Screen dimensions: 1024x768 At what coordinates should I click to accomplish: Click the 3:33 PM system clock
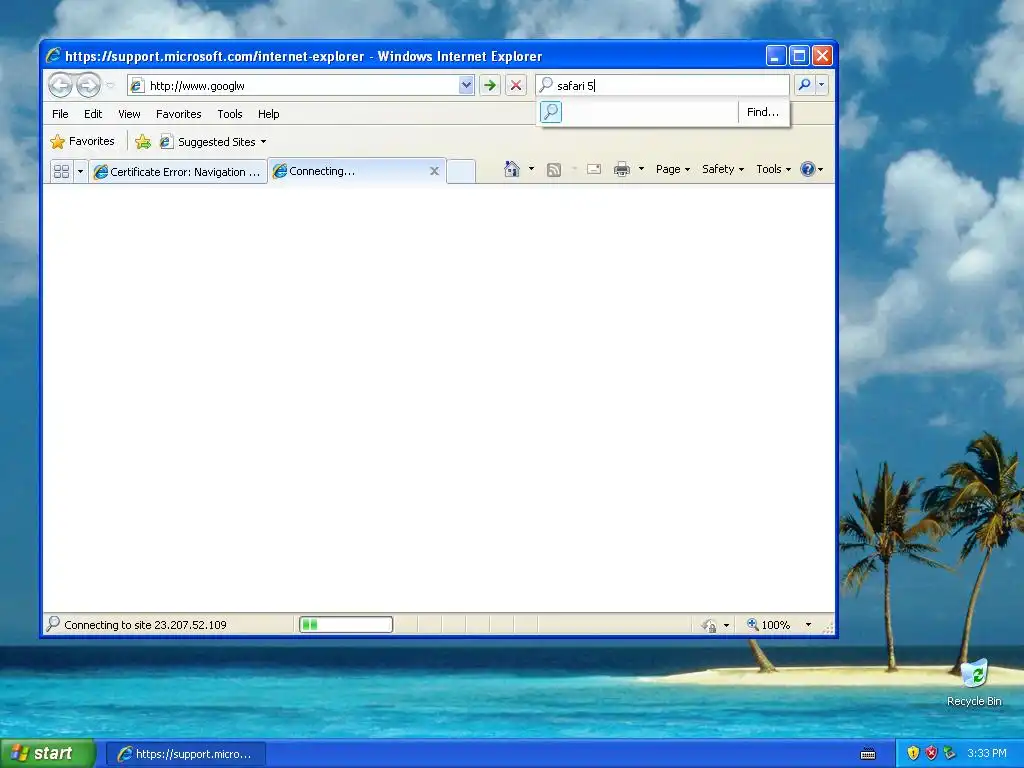click(x=986, y=753)
